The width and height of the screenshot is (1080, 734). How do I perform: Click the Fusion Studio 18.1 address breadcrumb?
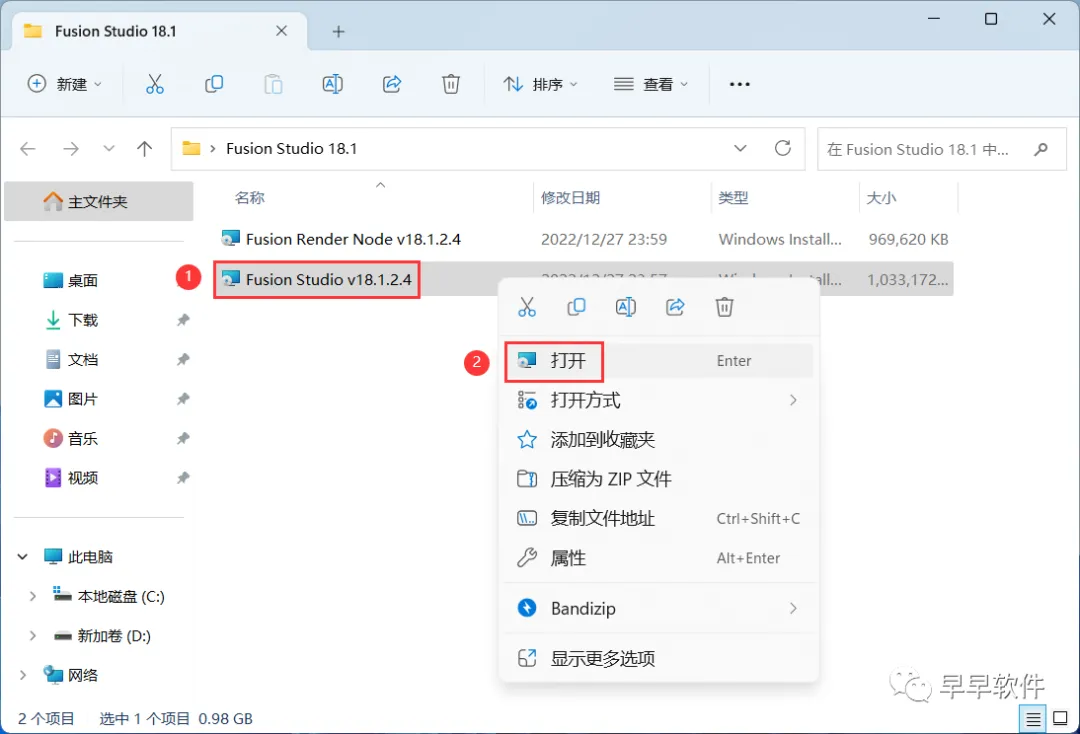291,149
